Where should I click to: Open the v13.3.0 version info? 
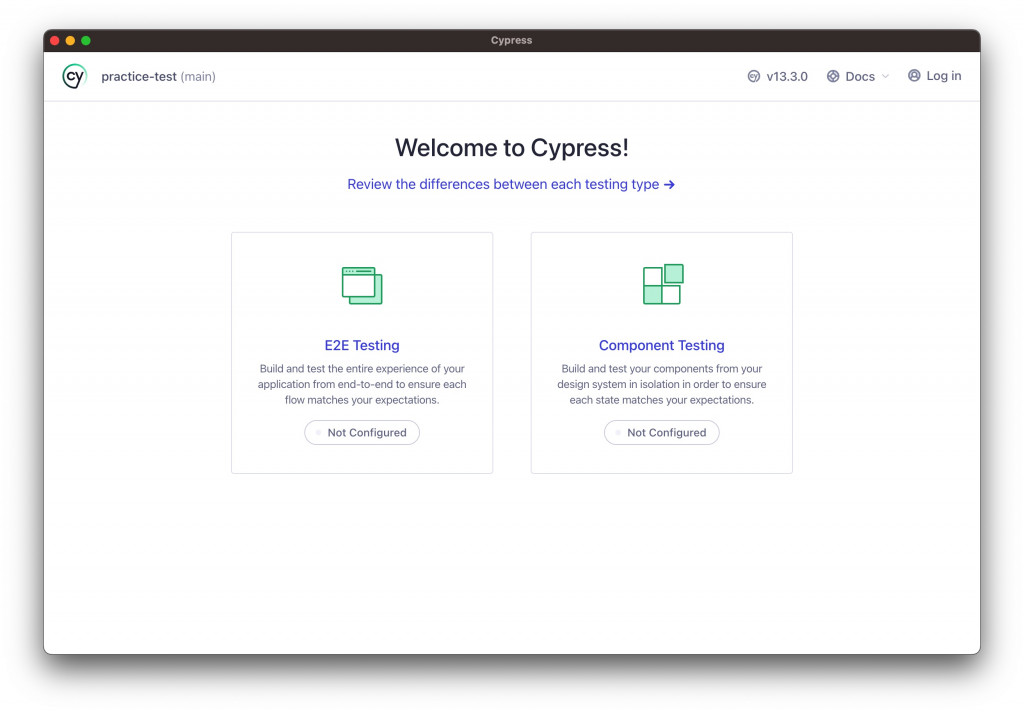pyautogui.click(x=777, y=76)
